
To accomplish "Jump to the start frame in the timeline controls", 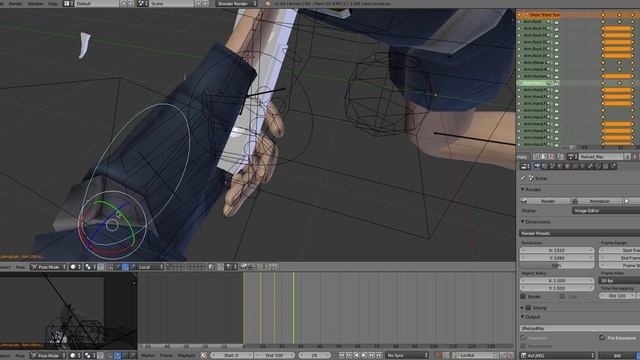I will (342, 356).
